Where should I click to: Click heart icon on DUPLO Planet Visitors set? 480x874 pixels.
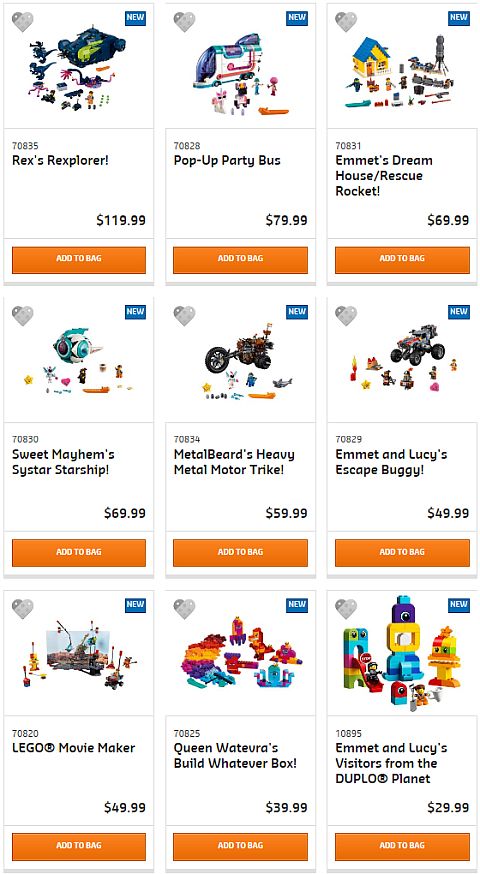[346, 609]
